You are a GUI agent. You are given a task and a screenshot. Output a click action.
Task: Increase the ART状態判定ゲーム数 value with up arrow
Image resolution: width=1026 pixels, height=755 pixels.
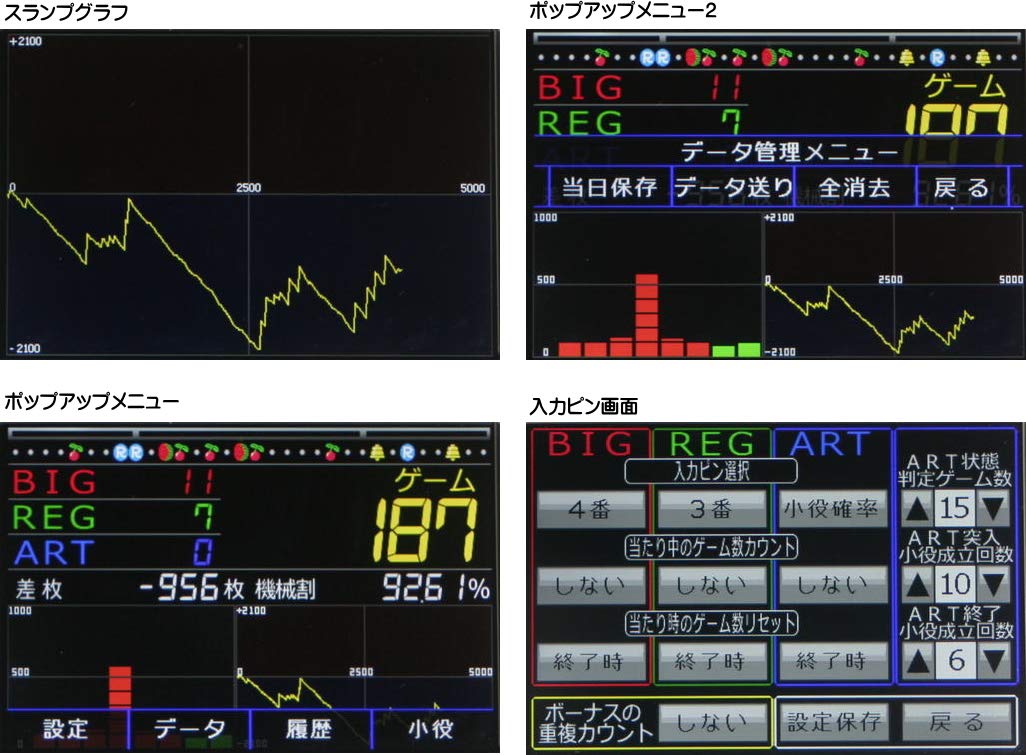[917, 510]
